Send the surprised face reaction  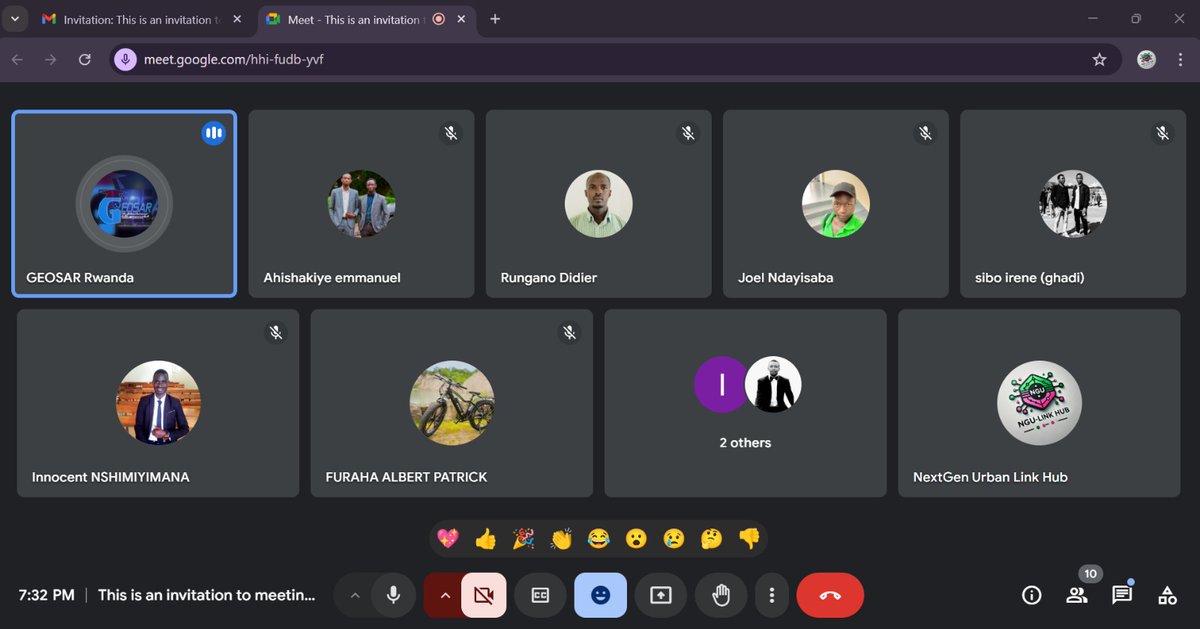[636, 539]
